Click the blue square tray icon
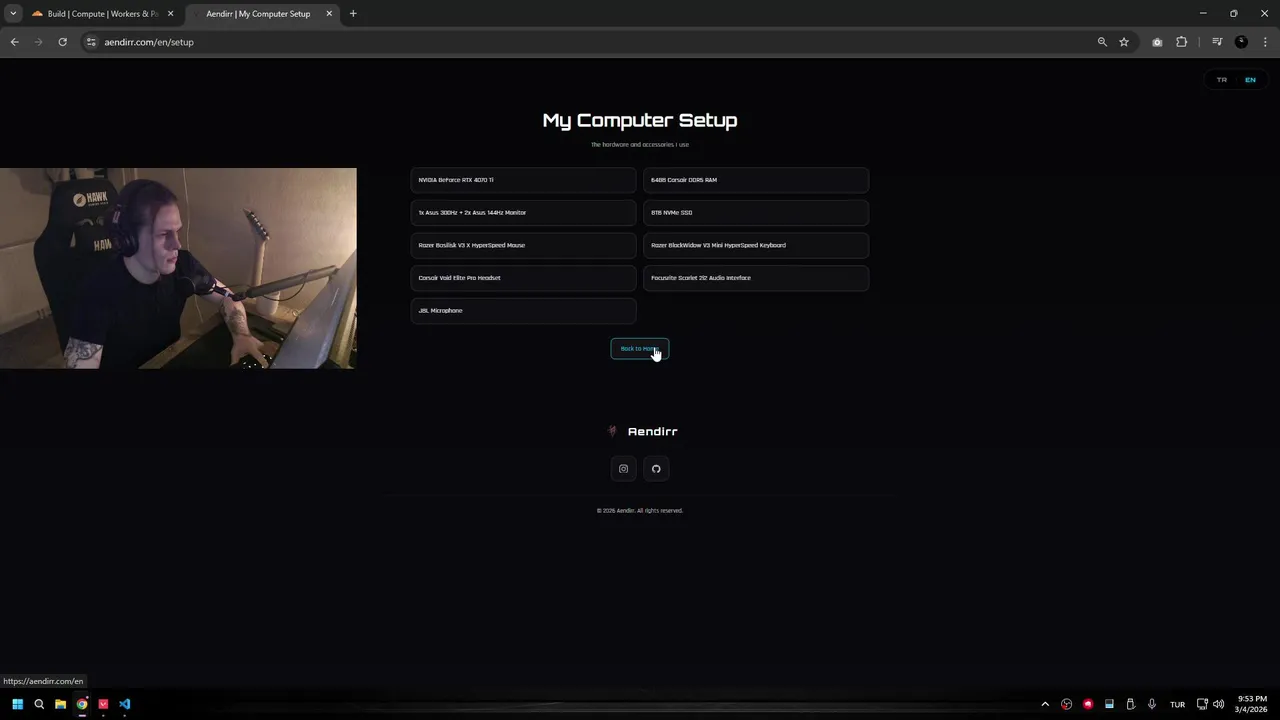 coord(1109,704)
